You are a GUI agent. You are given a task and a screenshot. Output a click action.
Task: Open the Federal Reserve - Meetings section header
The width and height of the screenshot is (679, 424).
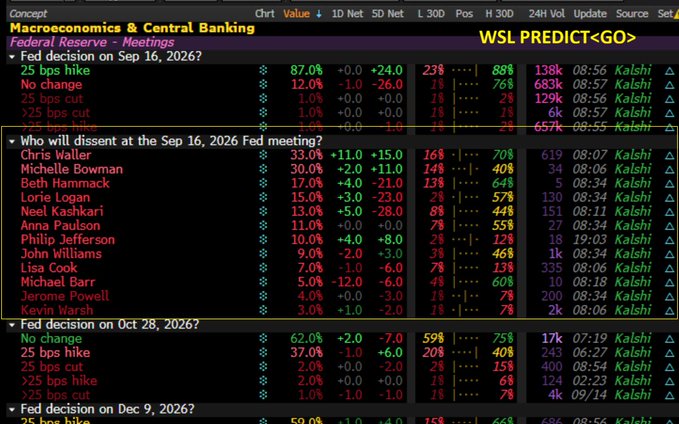point(92,42)
